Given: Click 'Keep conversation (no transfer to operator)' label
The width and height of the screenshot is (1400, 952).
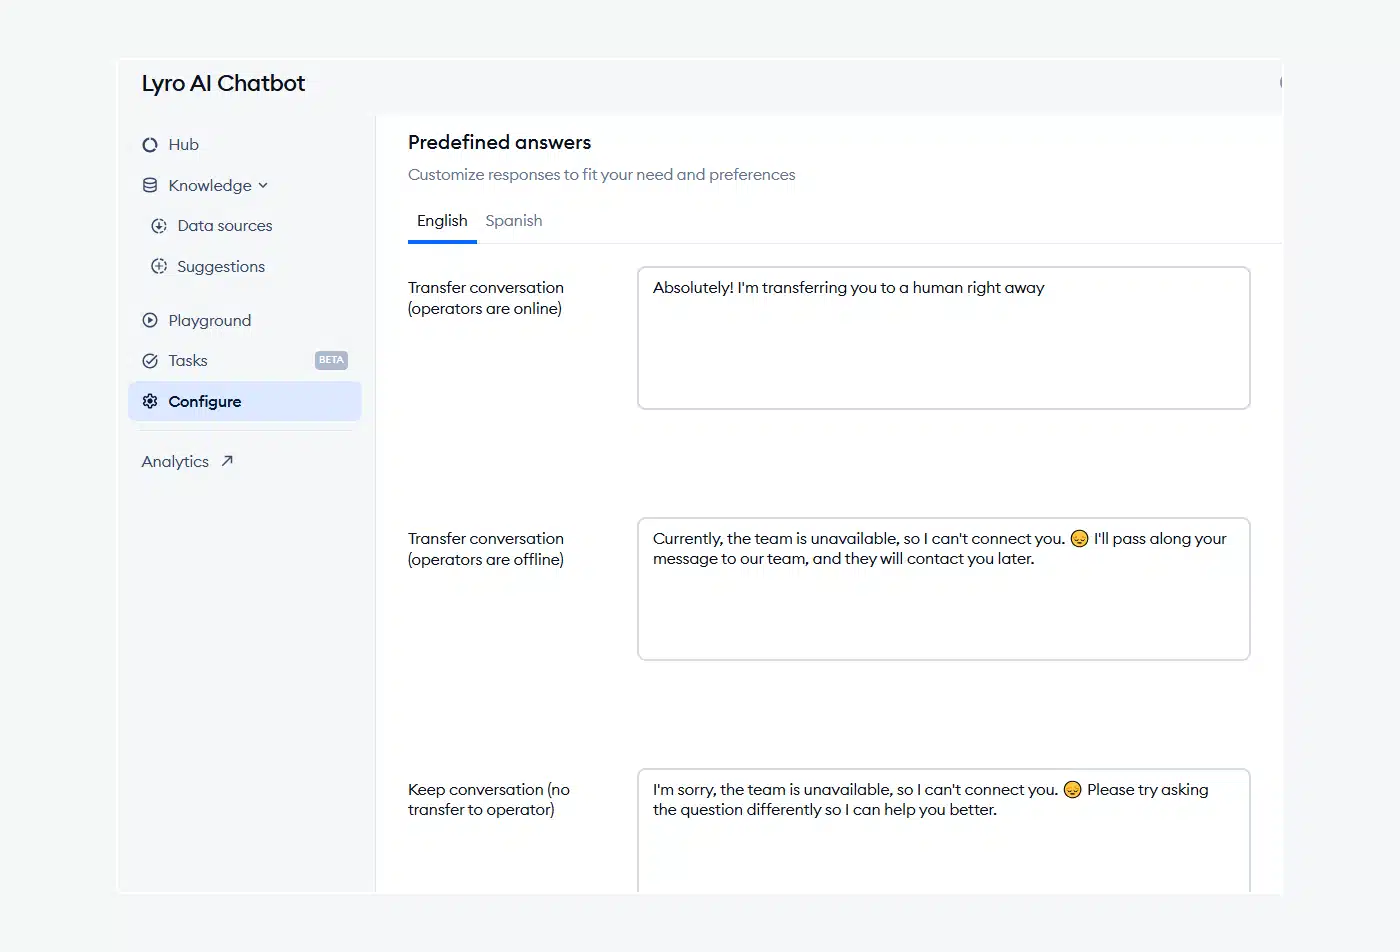Looking at the screenshot, I should [x=489, y=800].
